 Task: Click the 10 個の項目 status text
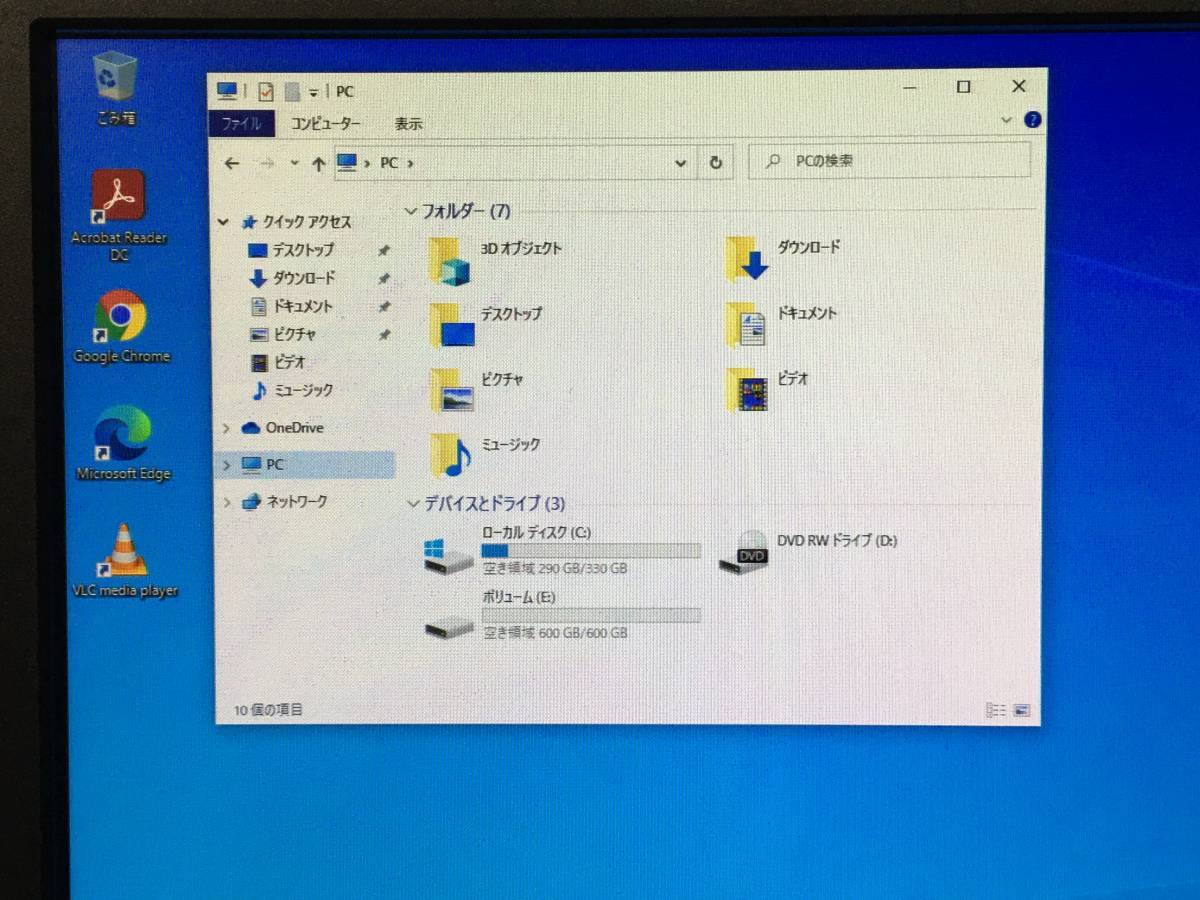268,710
